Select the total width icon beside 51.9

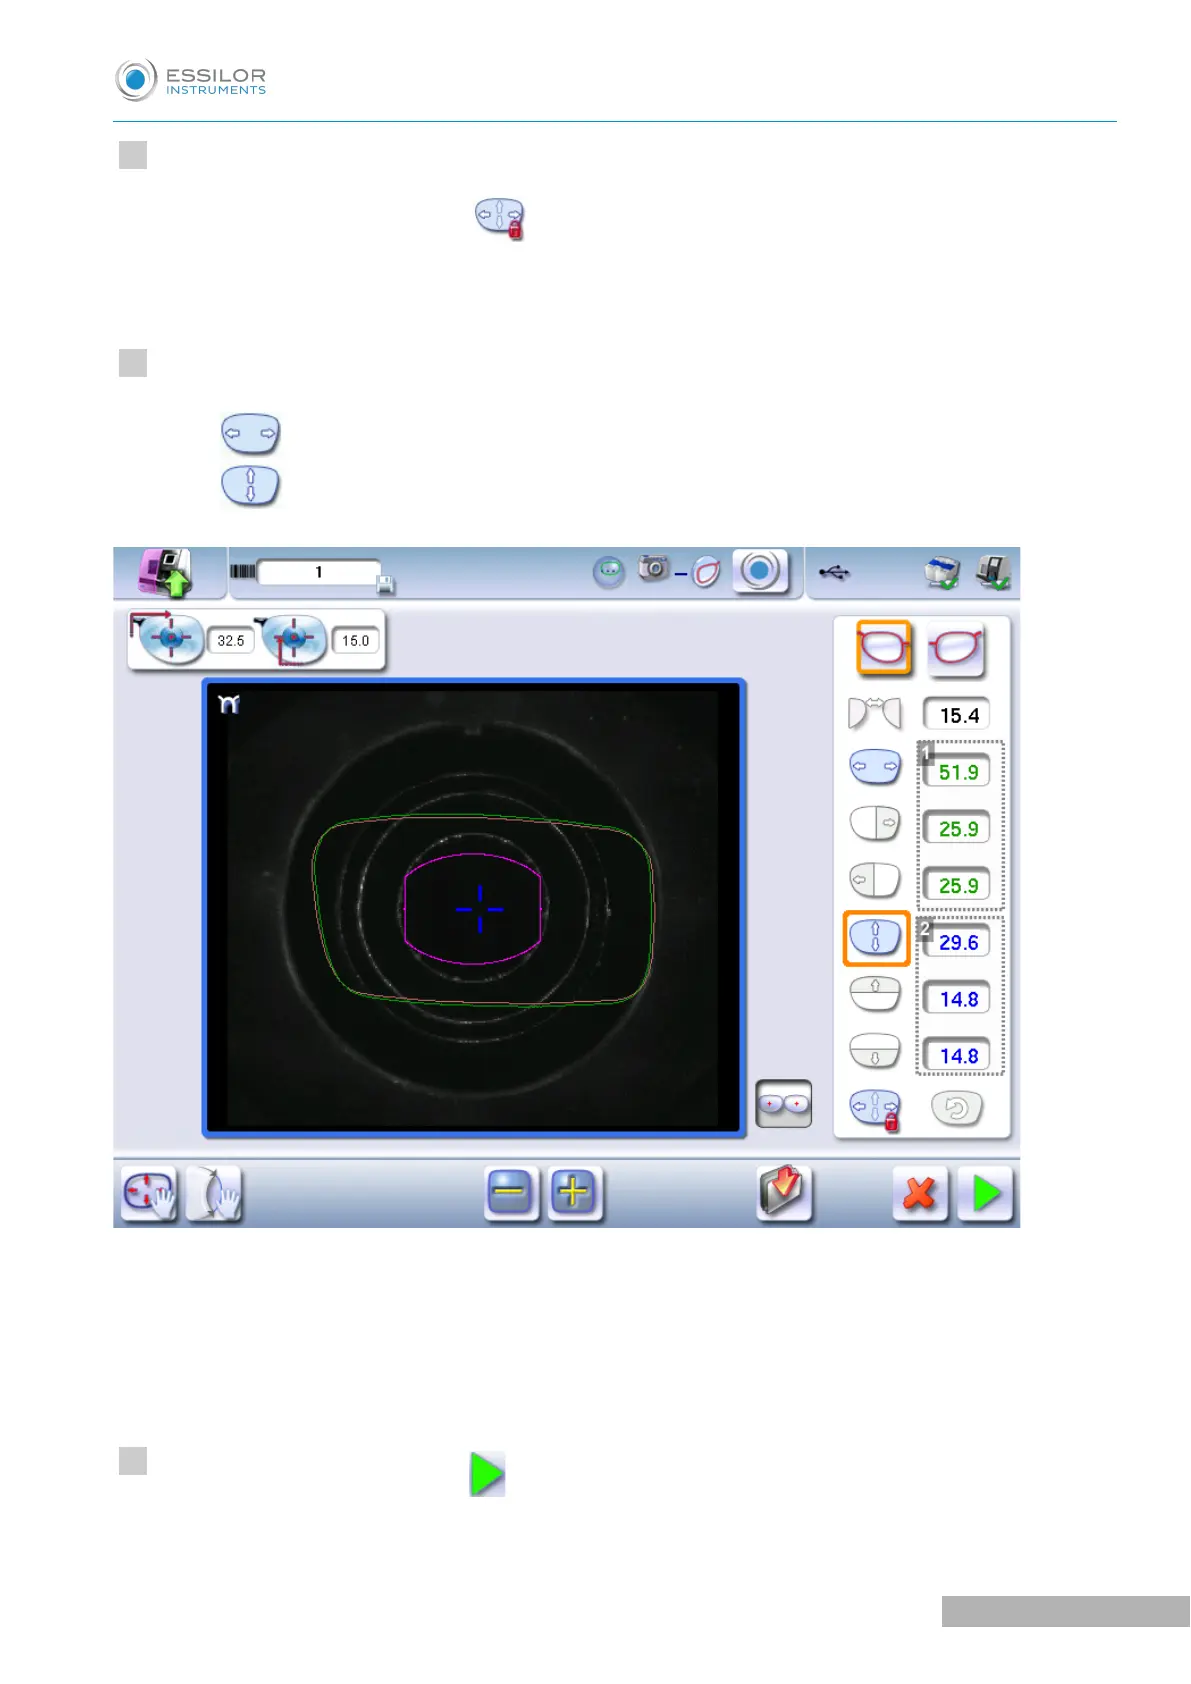point(875,767)
